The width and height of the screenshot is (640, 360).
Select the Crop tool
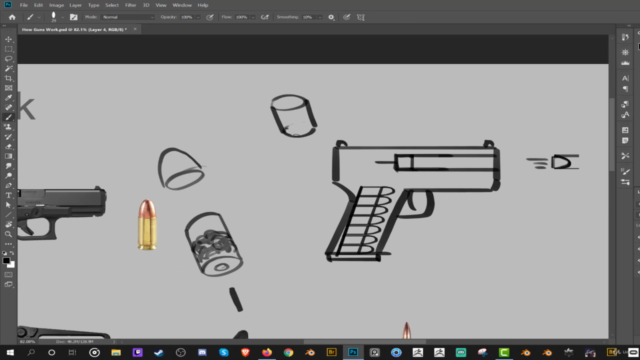tap(8, 78)
